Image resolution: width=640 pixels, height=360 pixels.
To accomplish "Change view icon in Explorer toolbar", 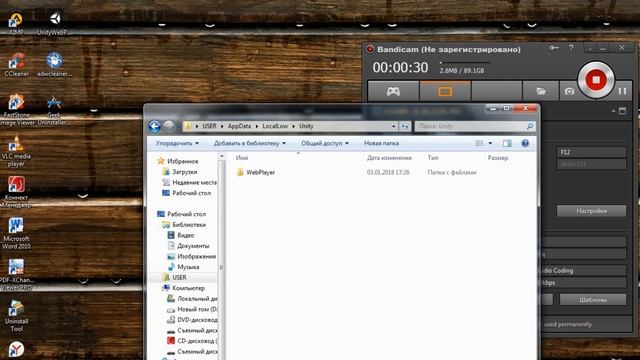I will point(479,143).
